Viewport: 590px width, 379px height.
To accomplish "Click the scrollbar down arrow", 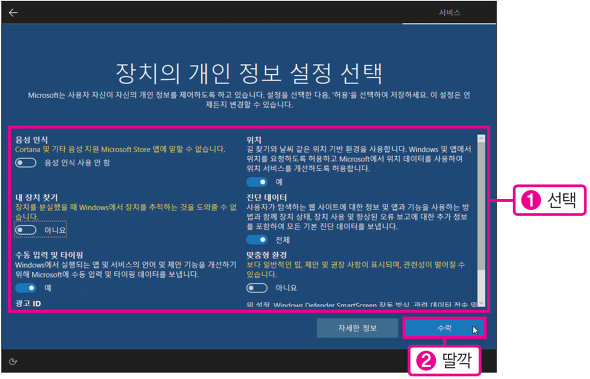I will 481,303.
